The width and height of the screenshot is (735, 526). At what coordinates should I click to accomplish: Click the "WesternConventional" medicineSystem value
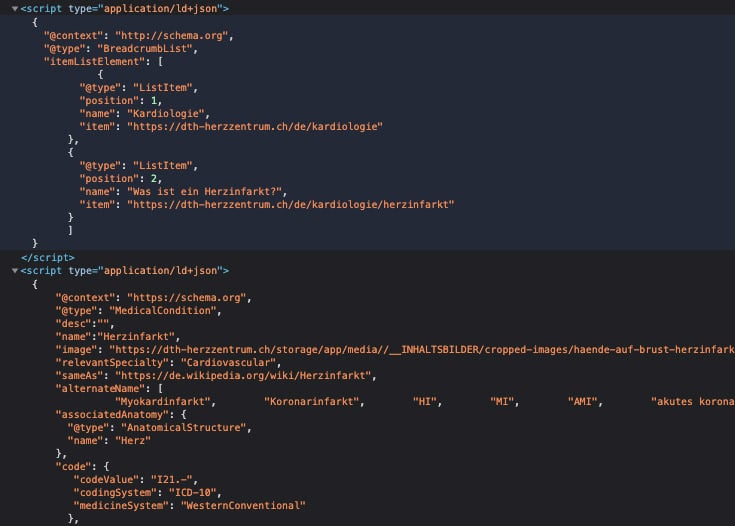click(242, 506)
